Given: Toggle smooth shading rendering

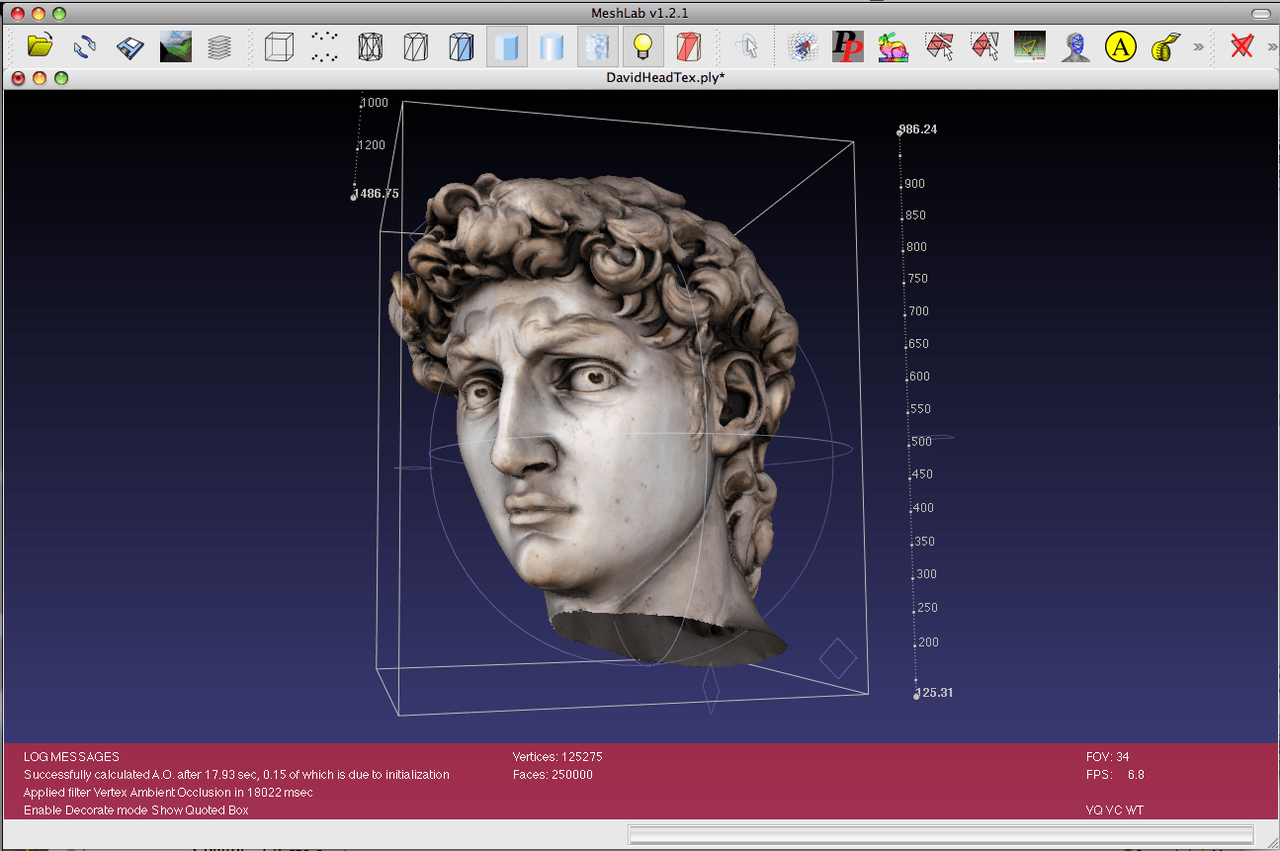Looking at the screenshot, I should [x=551, y=46].
